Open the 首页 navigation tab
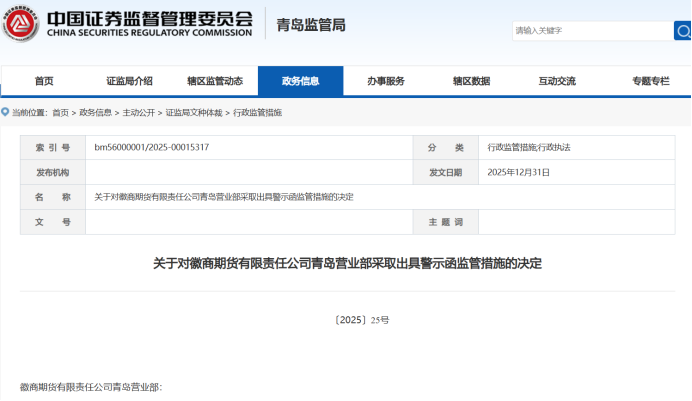 [43, 81]
